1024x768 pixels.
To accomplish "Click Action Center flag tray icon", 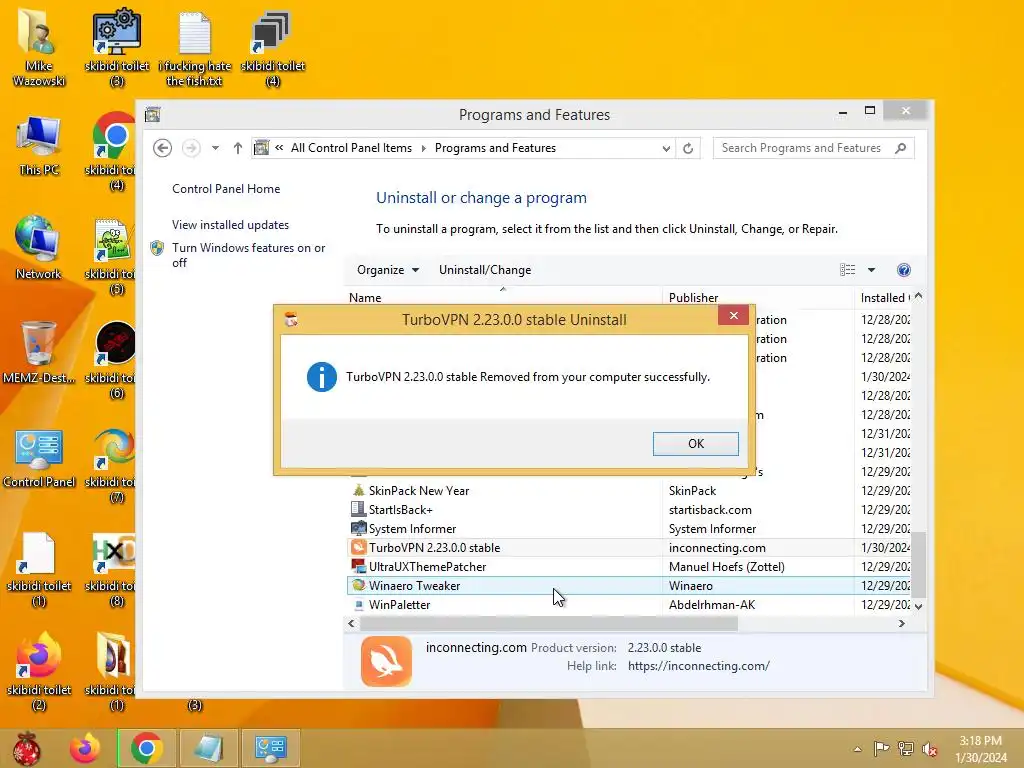I will pos(881,748).
